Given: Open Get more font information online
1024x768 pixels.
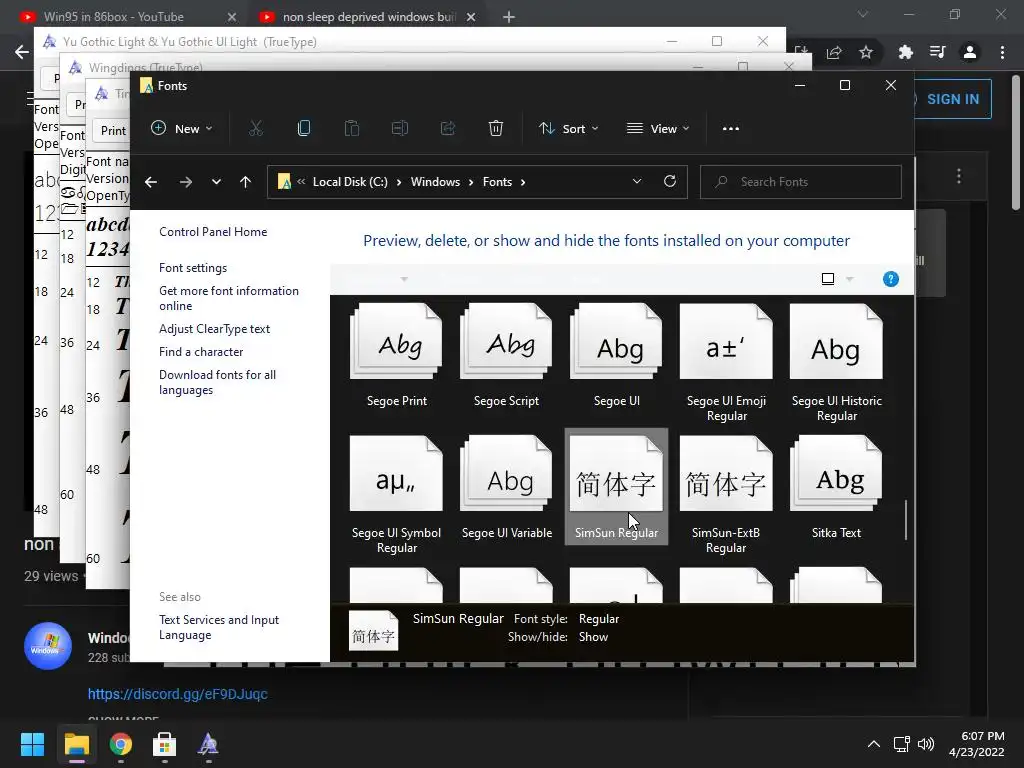Looking at the screenshot, I should (229, 298).
